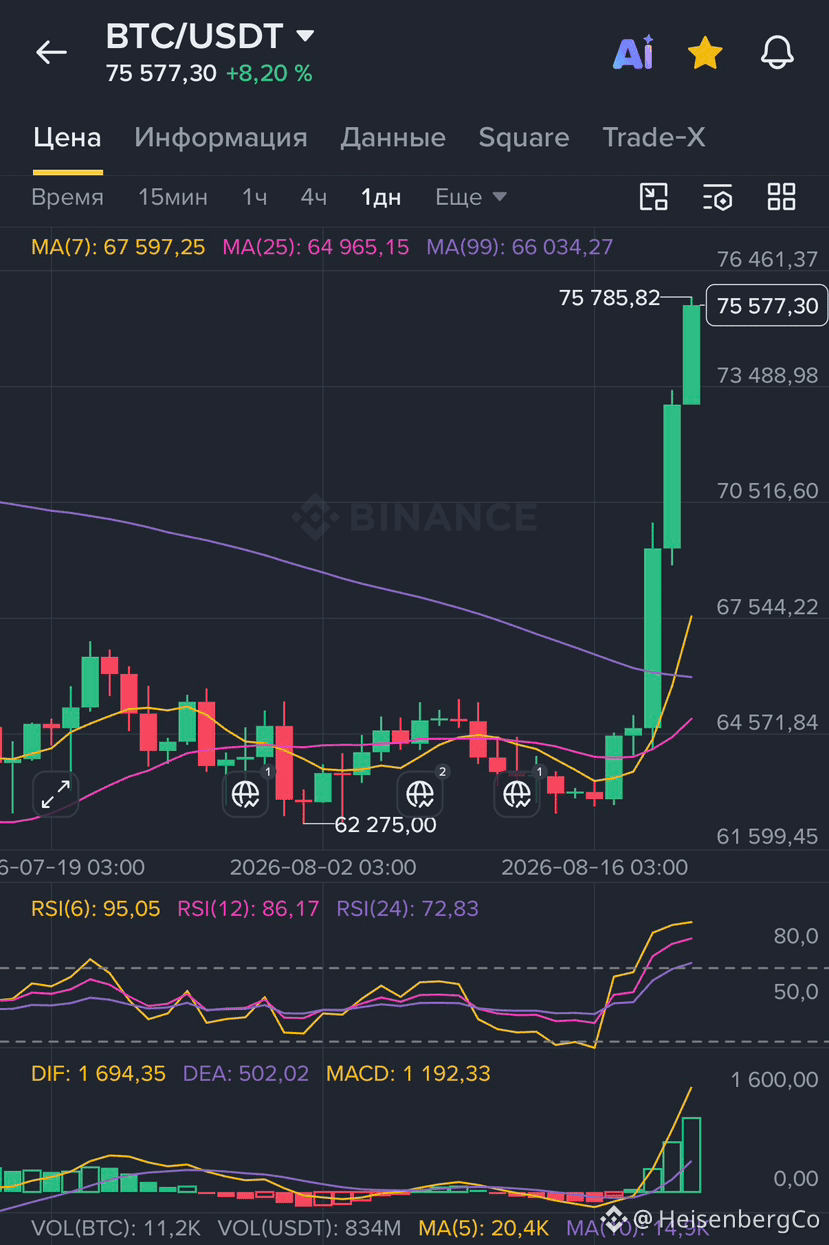Tap the DIF 1 694,35 label

99,1073
